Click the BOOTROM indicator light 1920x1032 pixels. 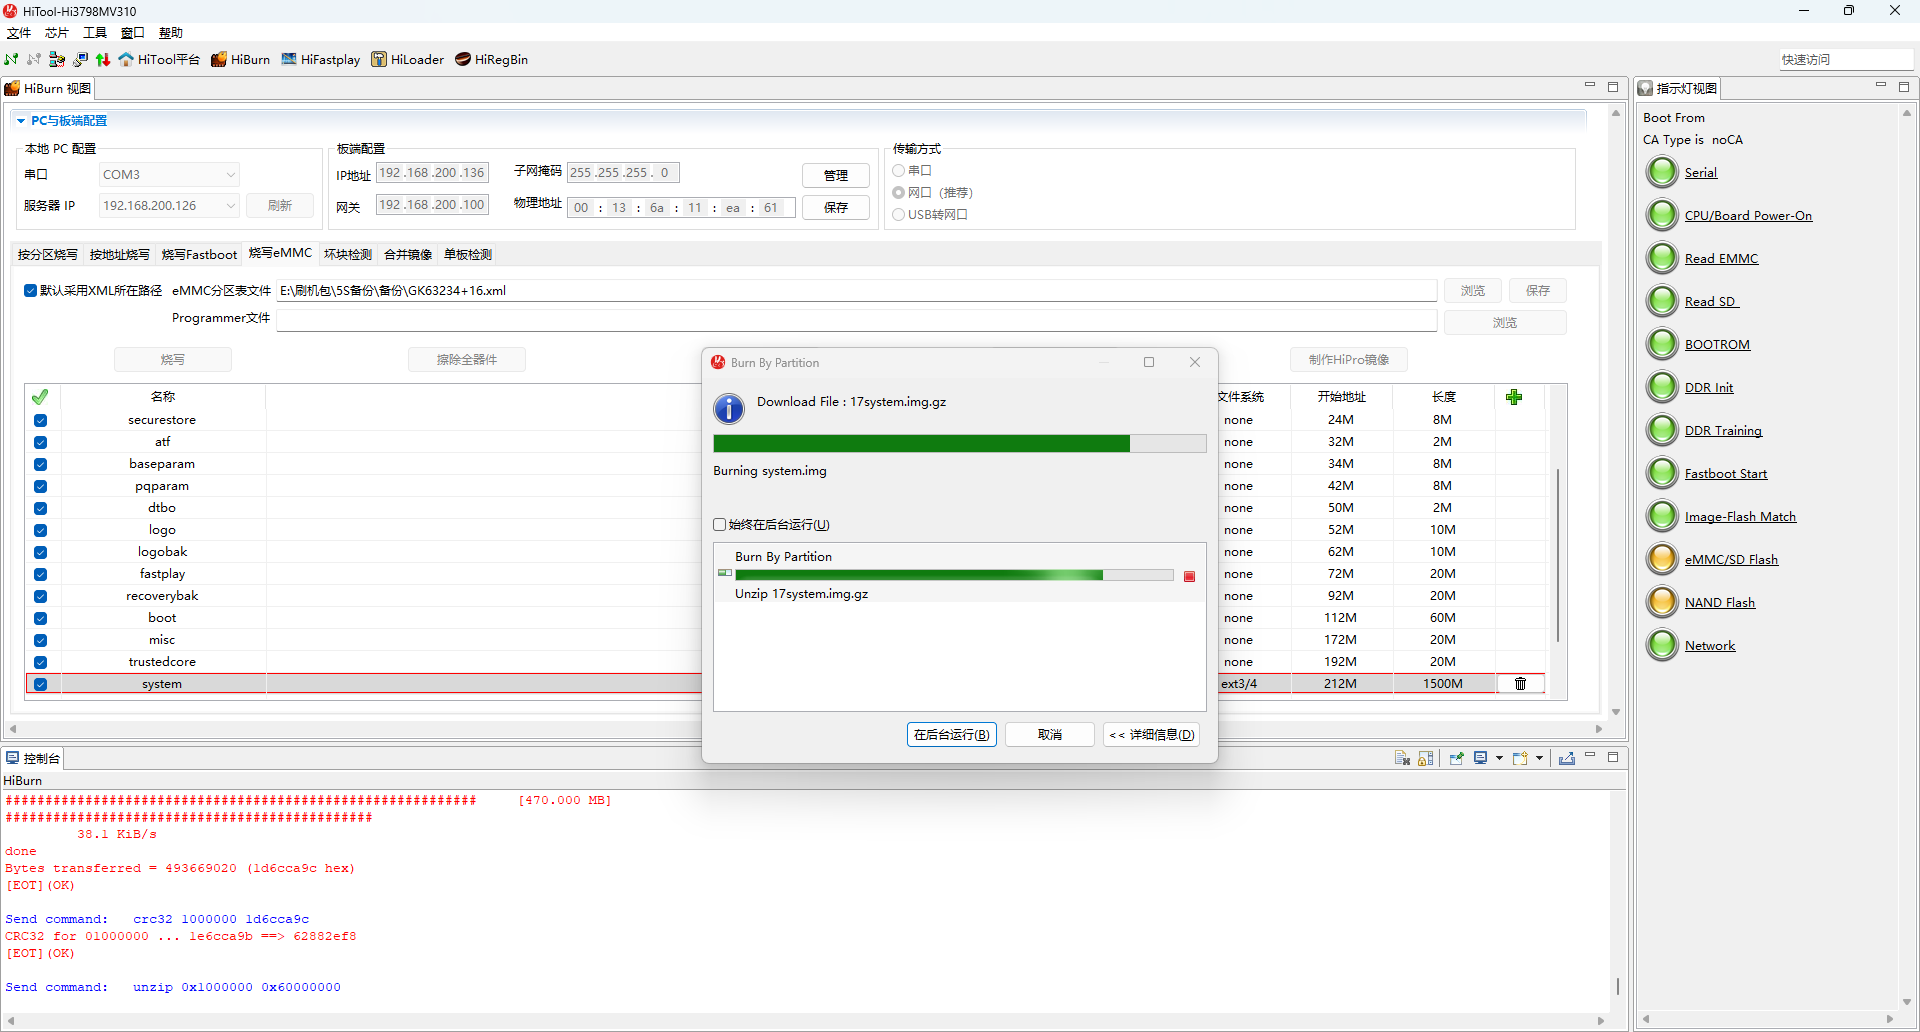tap(1662, 344)
